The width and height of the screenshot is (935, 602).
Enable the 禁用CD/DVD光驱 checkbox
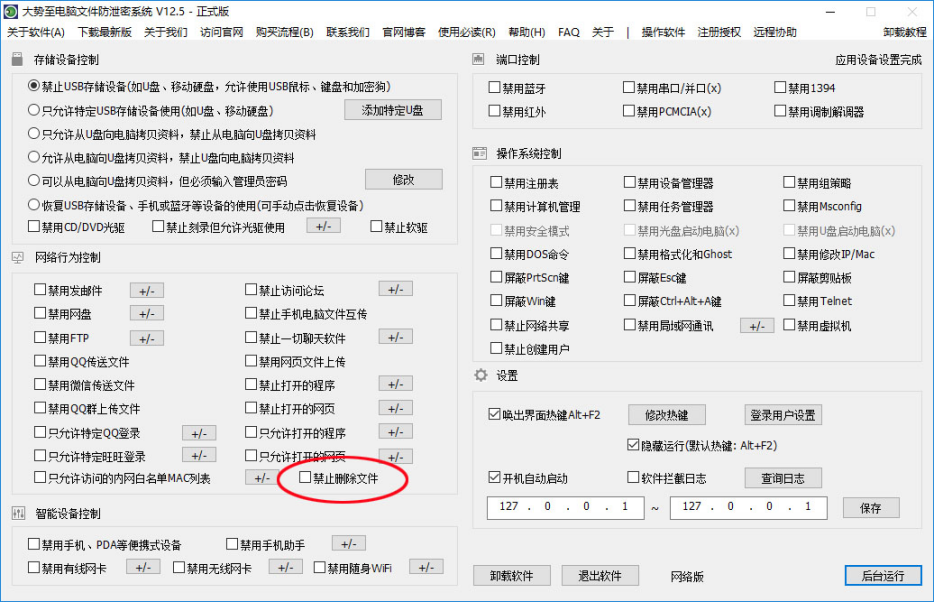34,226
